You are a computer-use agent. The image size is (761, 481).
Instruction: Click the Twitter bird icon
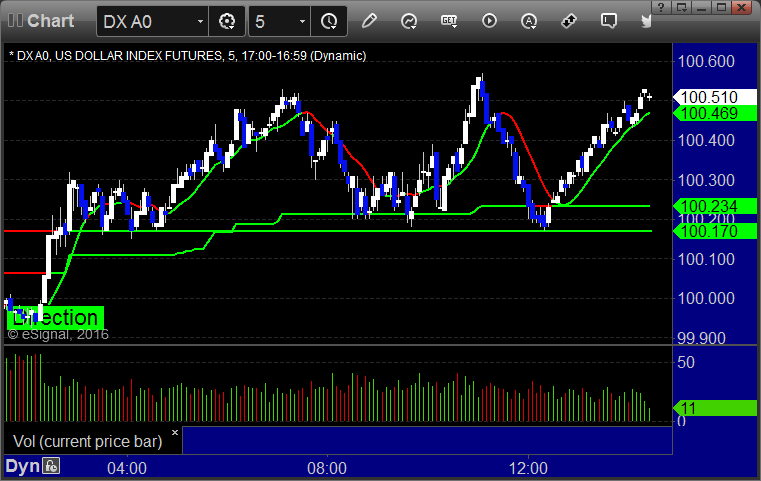point(646,21)
